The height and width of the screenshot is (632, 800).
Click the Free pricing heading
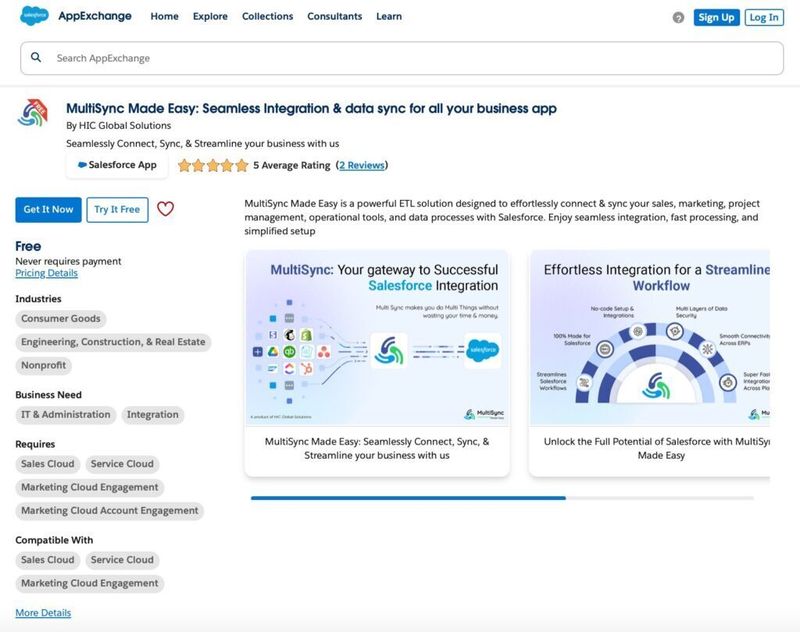pyautogui.click(x=28, y=246)
